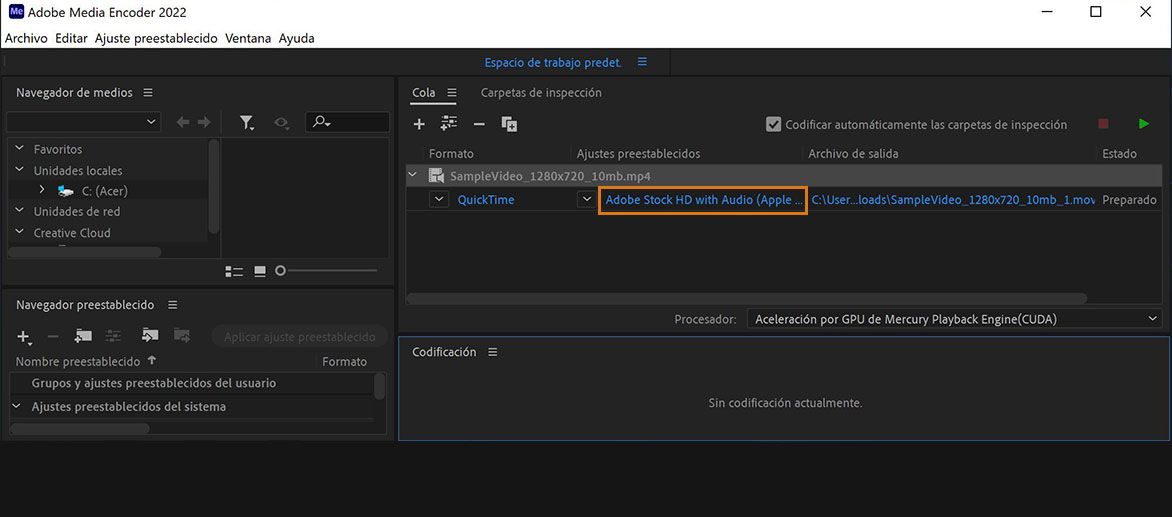This screenshot has height=517, width=1172.
Task: Start the queue with the green play button
Action: (x=1144, y=124)
